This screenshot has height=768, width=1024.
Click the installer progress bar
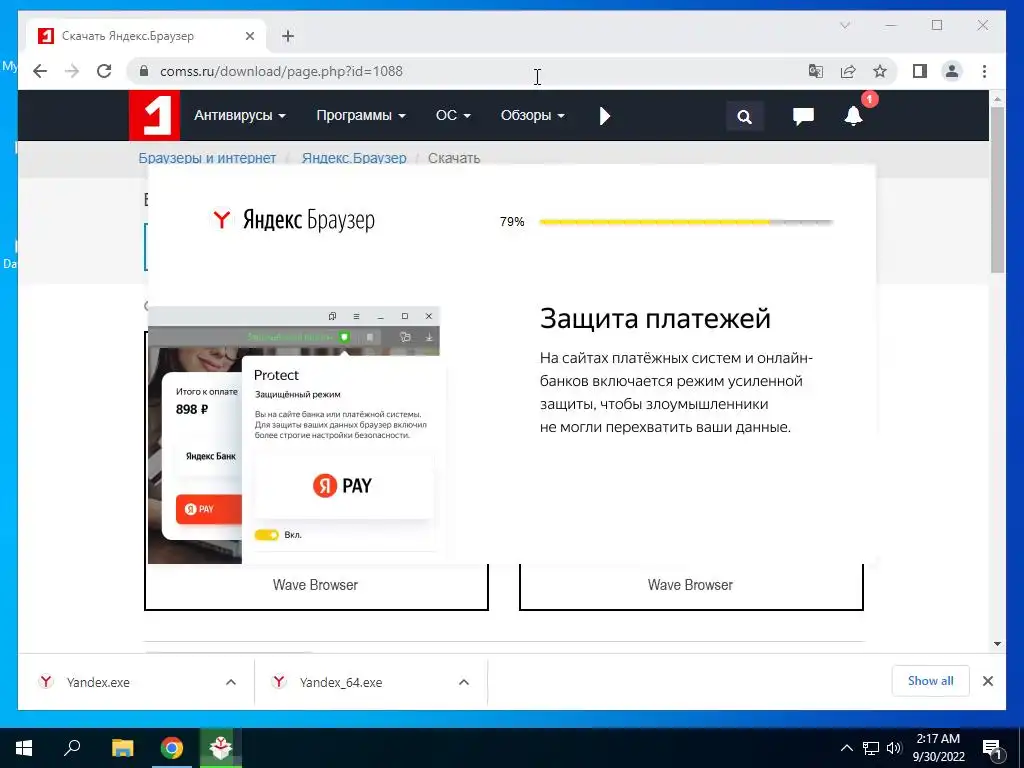click(x=686, y=222)
